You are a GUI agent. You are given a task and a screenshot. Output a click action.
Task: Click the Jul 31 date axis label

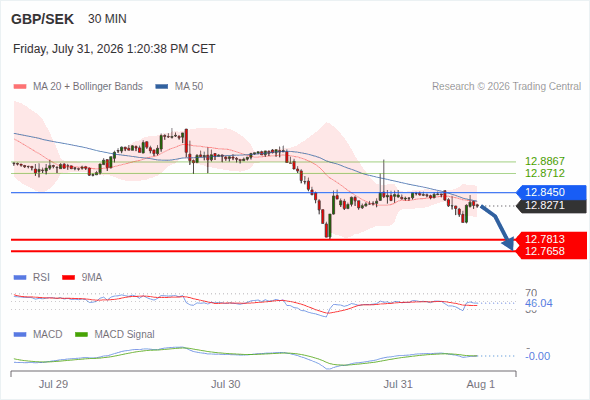tap(398, 385)
